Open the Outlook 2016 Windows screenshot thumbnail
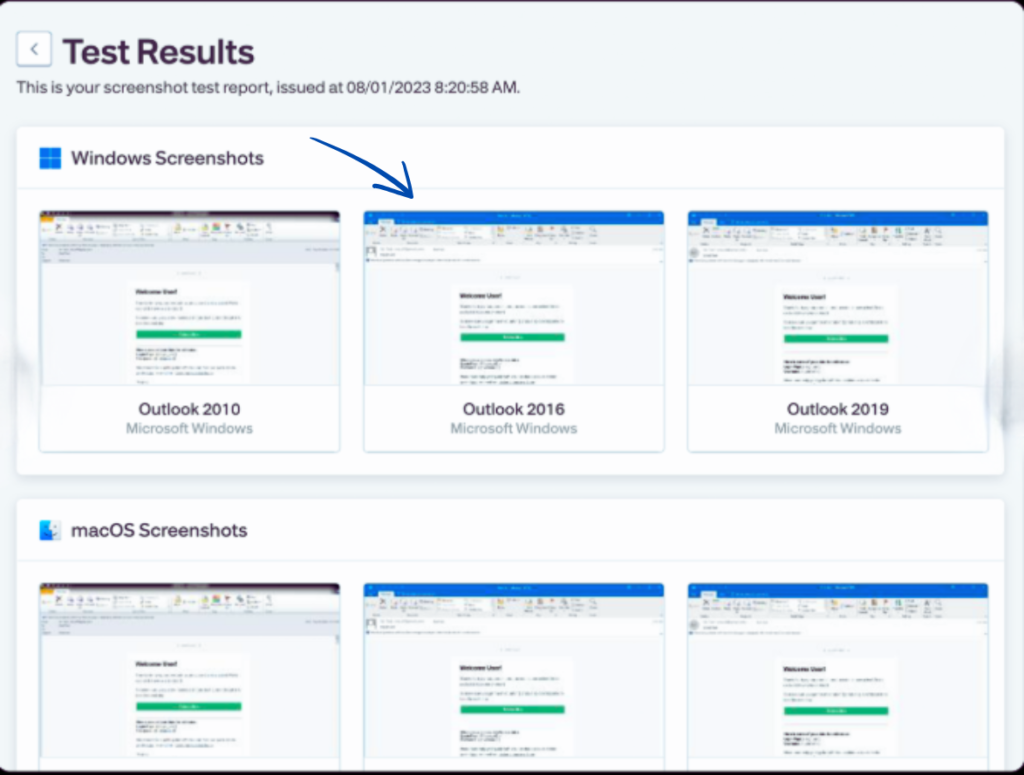 514,298
